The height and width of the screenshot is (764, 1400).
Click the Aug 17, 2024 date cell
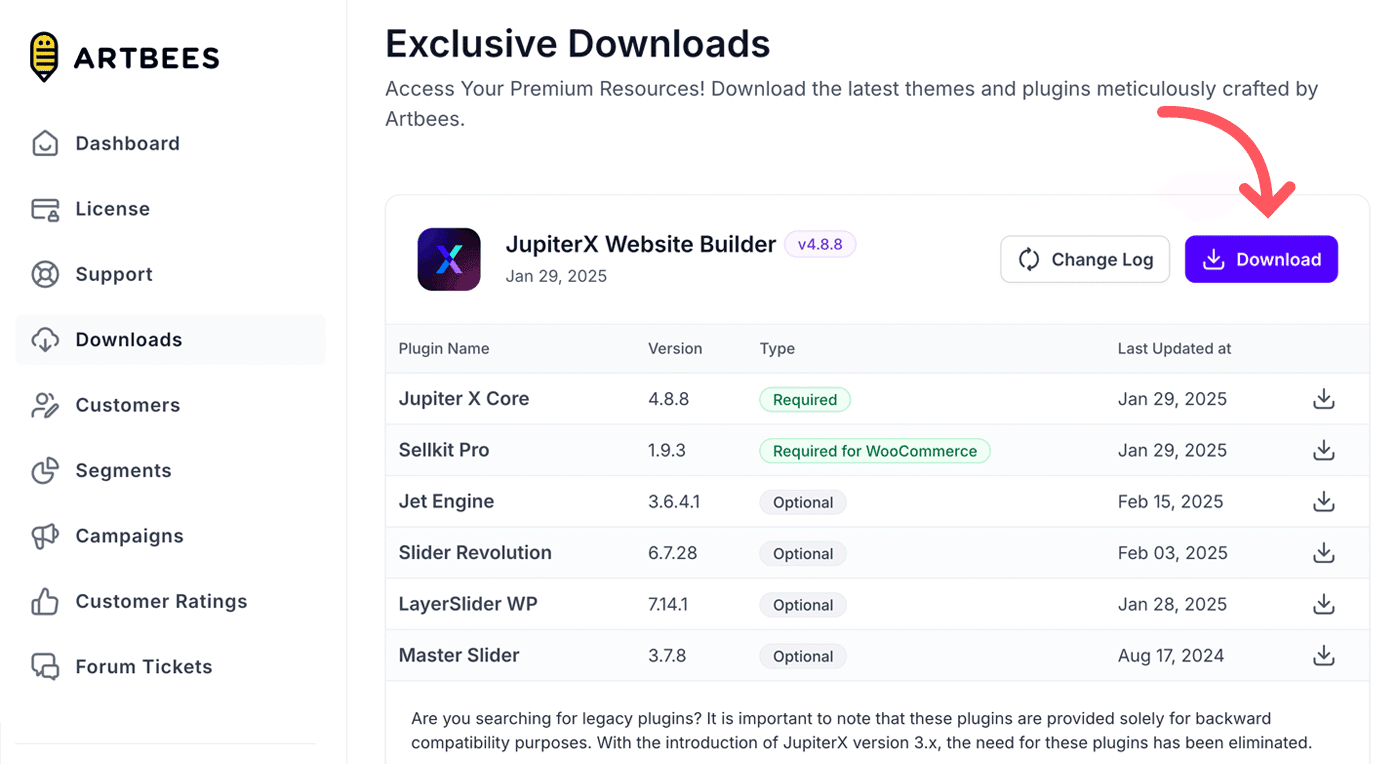tap(1171, 656)
